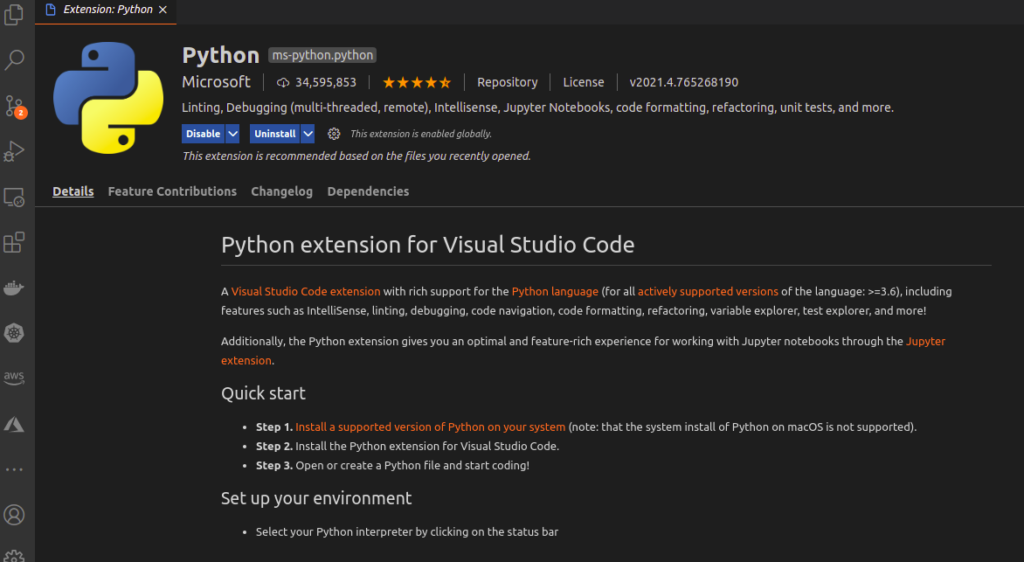Screen dimensions: 1024x562
Task: Open the Extensions view
Action: 14,242
